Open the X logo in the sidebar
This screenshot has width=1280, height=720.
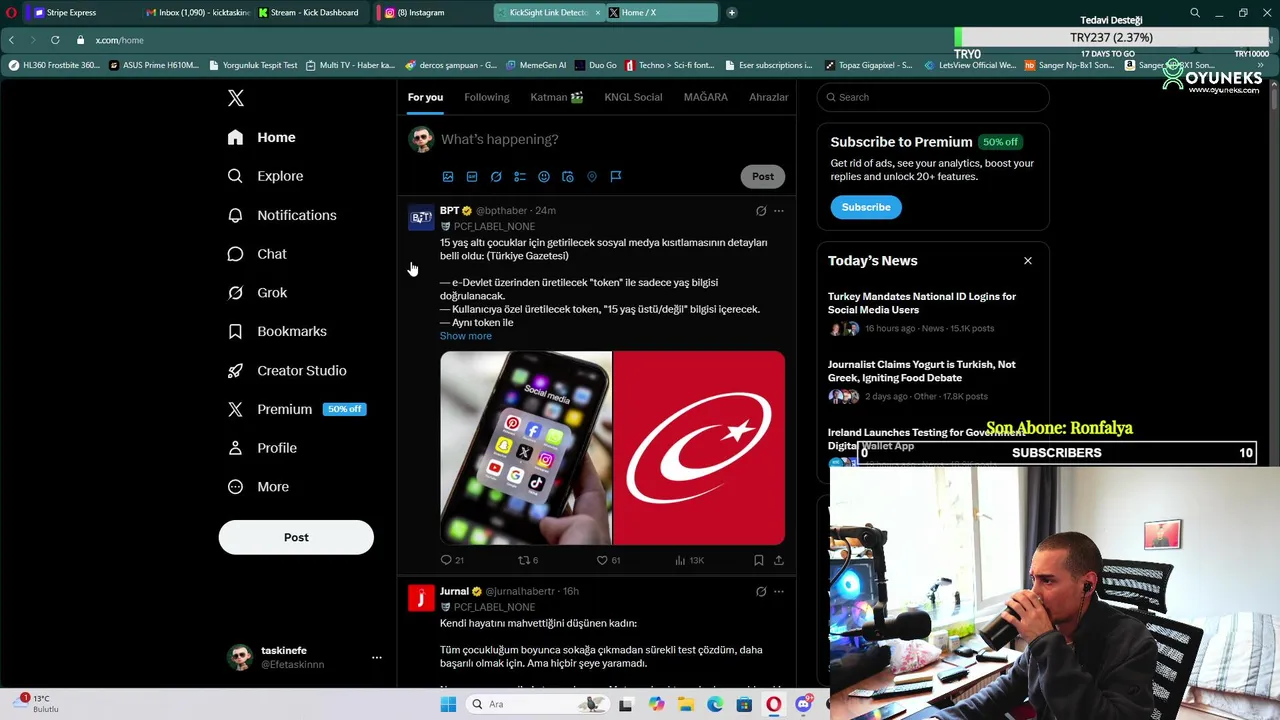(236, 98)
